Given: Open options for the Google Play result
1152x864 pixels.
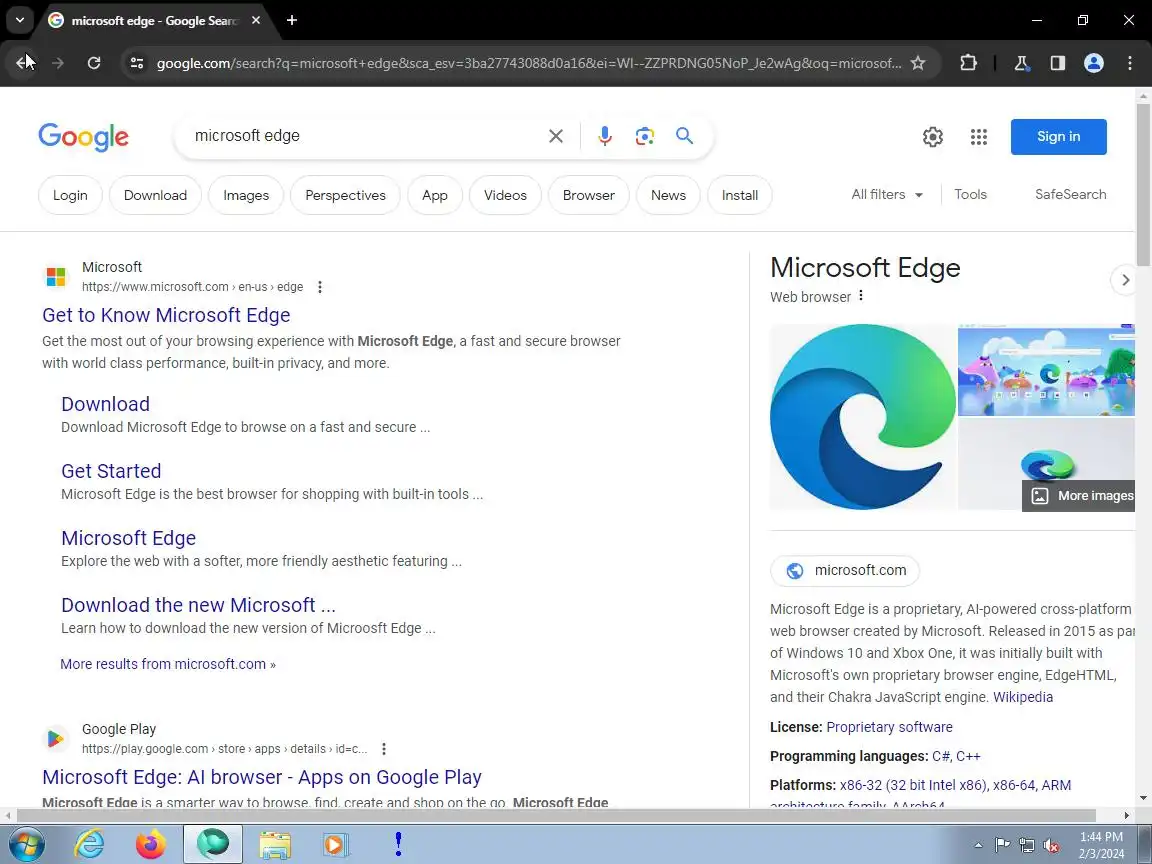Looking at the screenshot, I should pos(384,749).
